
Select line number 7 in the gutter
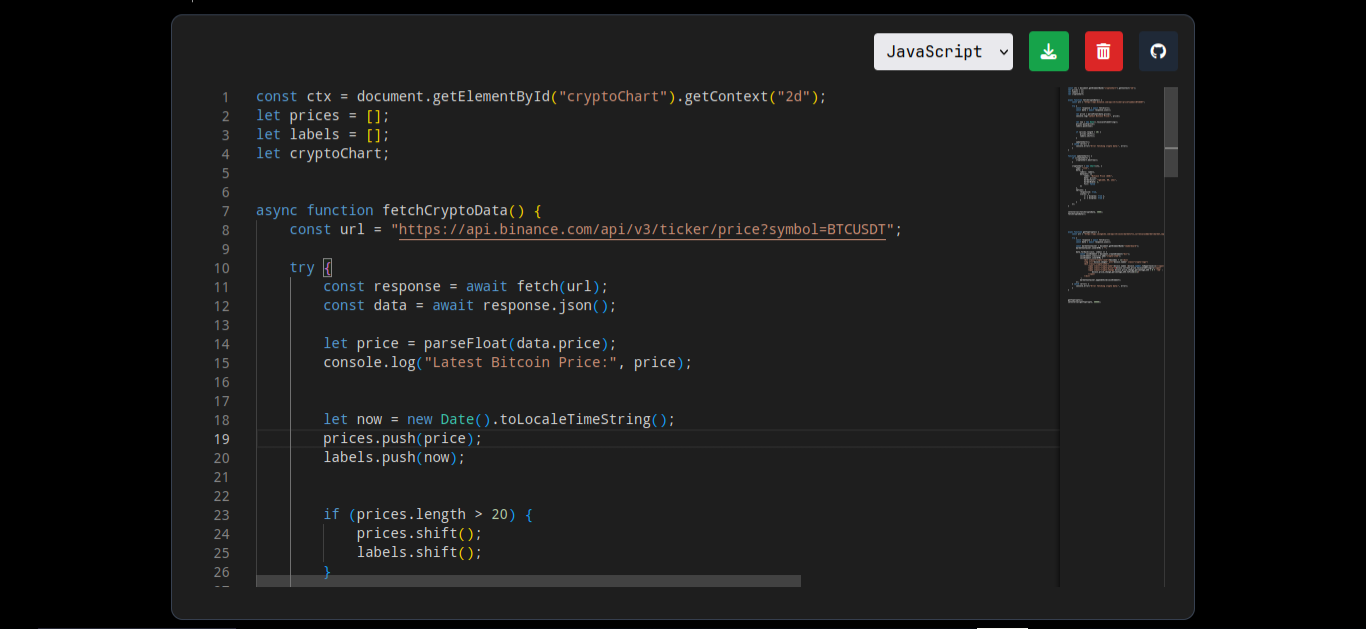(225, 211)
